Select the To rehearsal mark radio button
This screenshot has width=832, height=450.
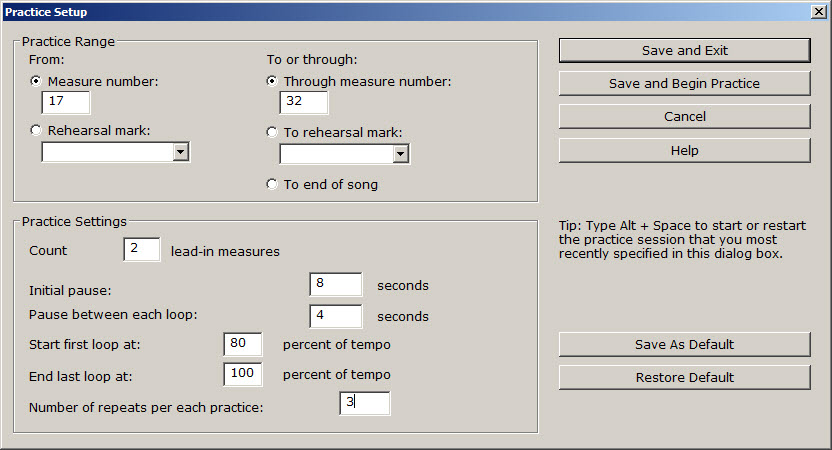272,132
